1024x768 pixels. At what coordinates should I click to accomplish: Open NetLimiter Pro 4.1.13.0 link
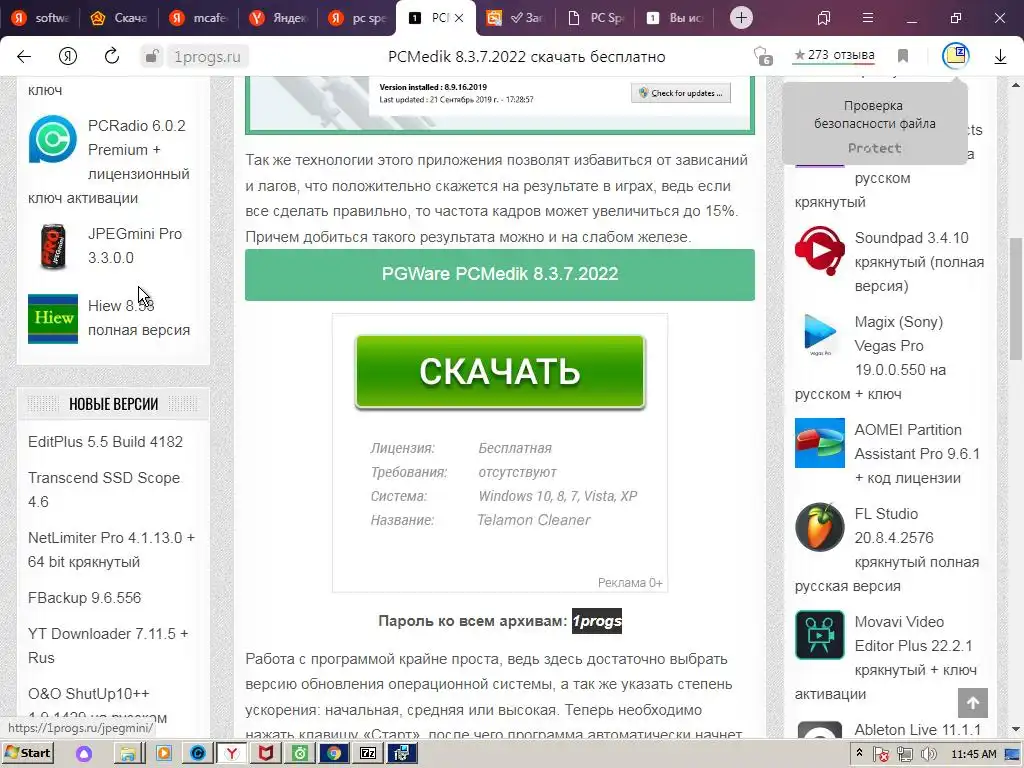tap(112, 550)
